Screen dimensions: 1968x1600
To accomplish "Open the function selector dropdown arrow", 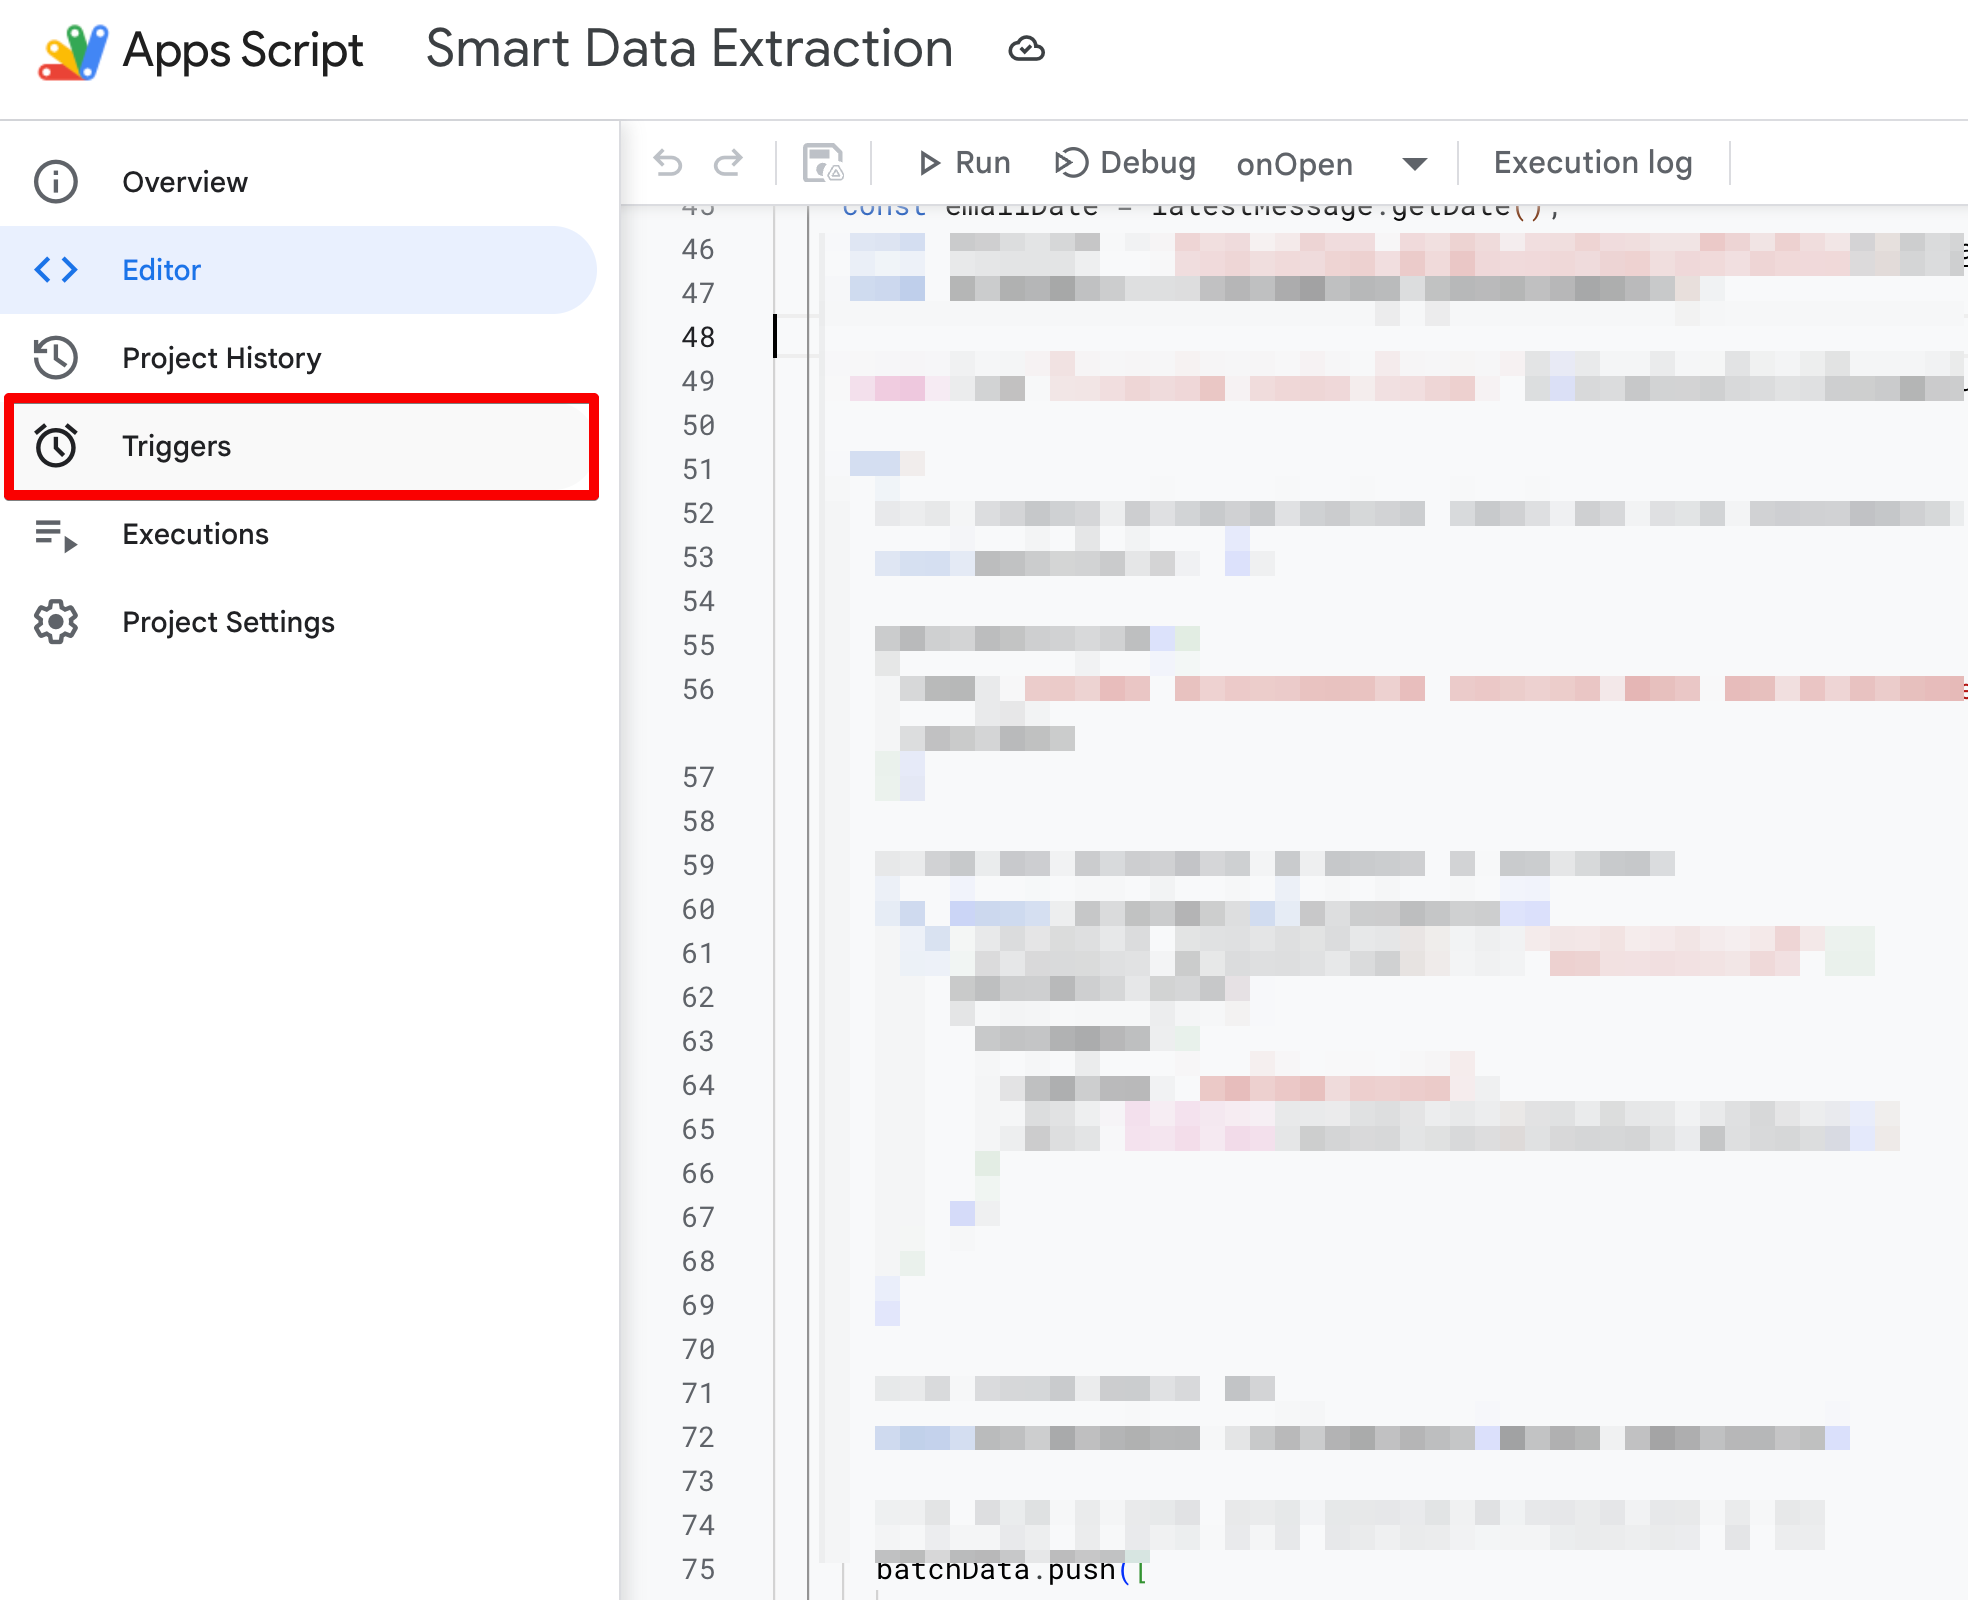I will [1414, 164].
